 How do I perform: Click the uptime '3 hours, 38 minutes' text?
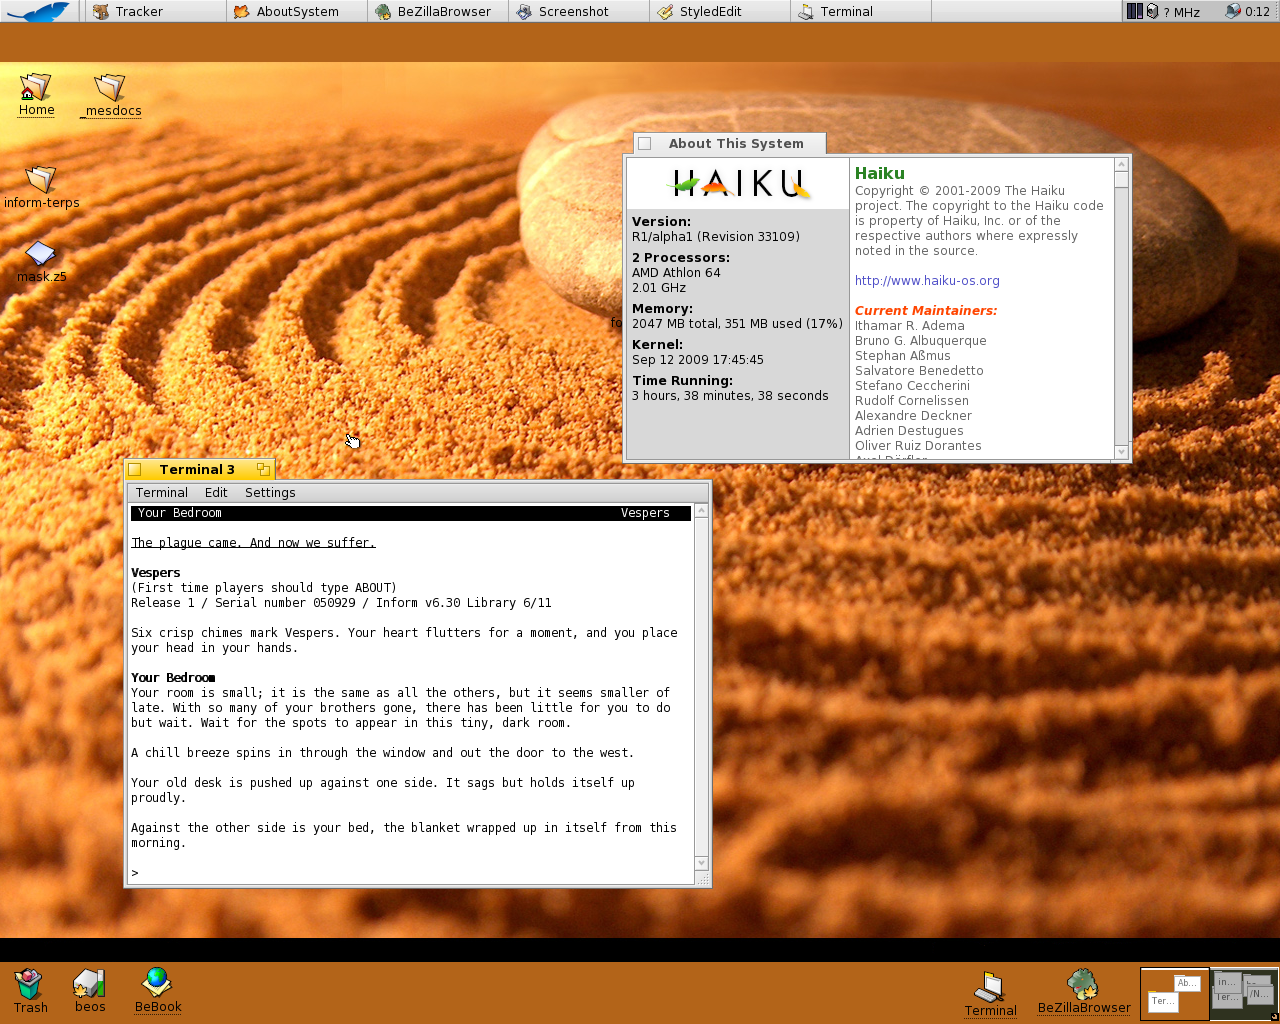[x=730, y=396]
